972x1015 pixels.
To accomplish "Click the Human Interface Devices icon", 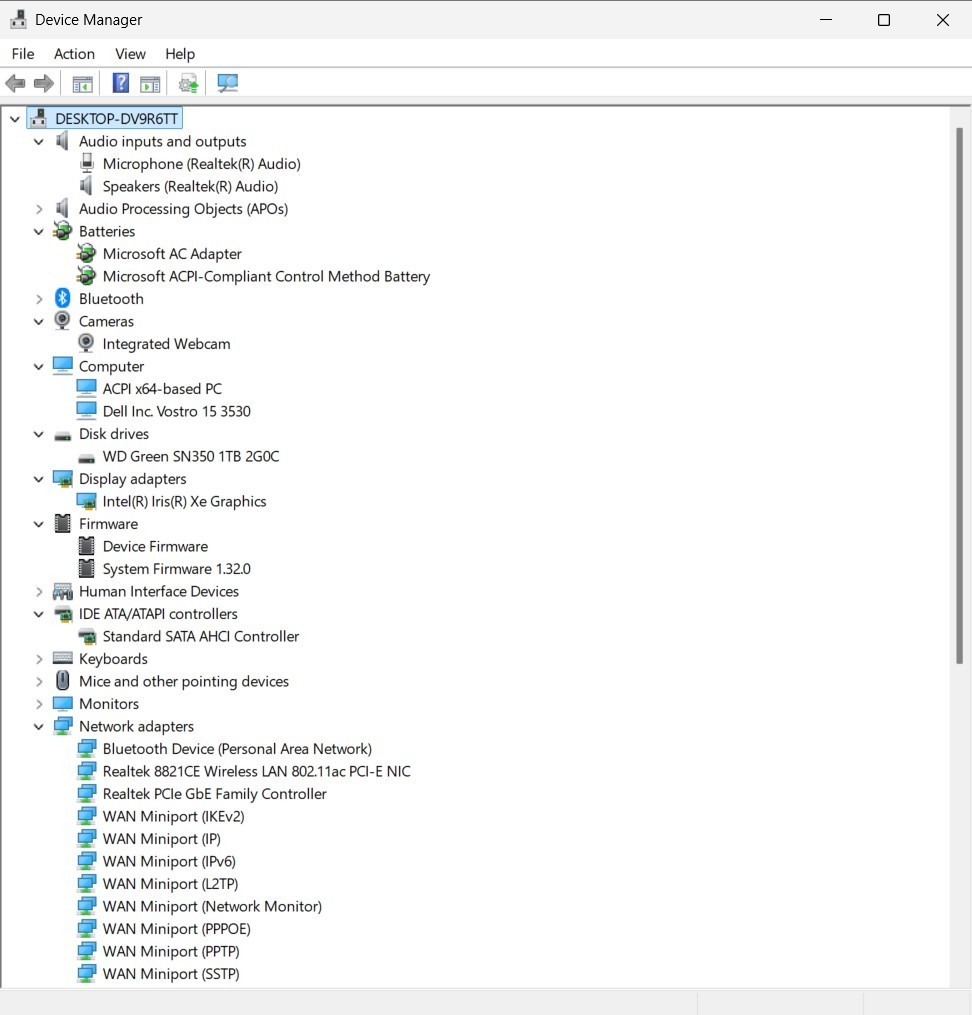I will click(63, 591).
